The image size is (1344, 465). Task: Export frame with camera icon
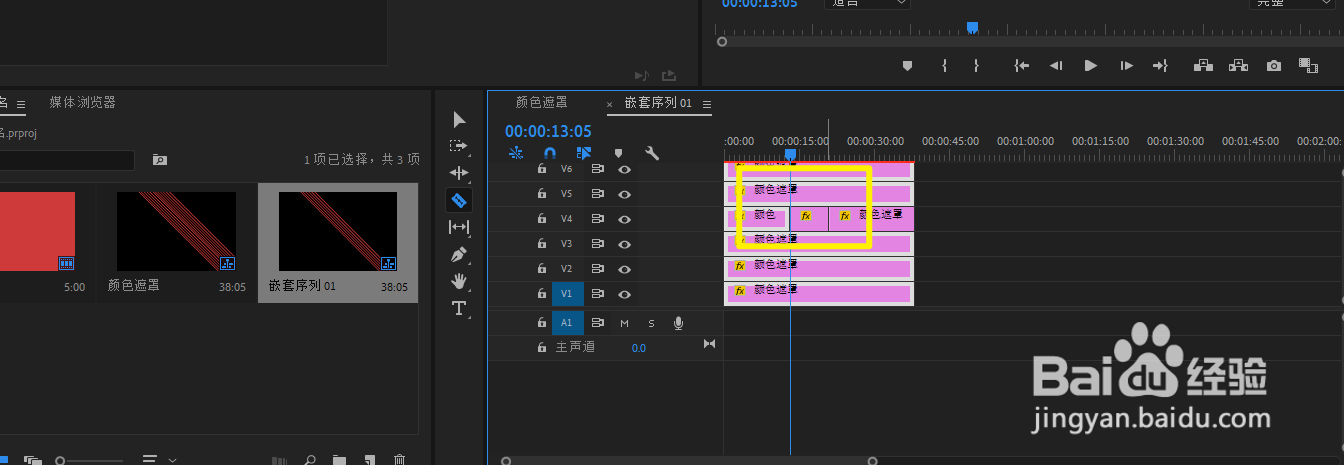coord(1273,65)
